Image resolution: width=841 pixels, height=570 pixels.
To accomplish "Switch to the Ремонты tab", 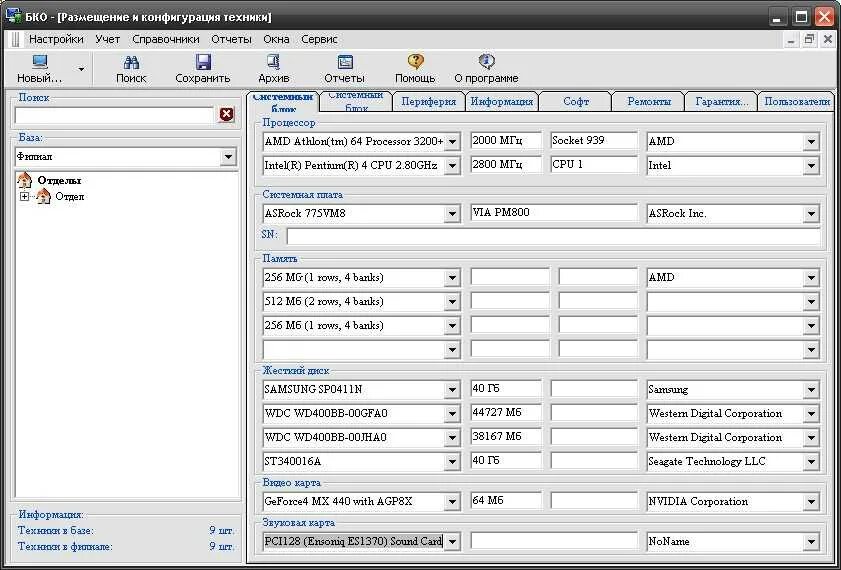I will [x=649, y=101].
